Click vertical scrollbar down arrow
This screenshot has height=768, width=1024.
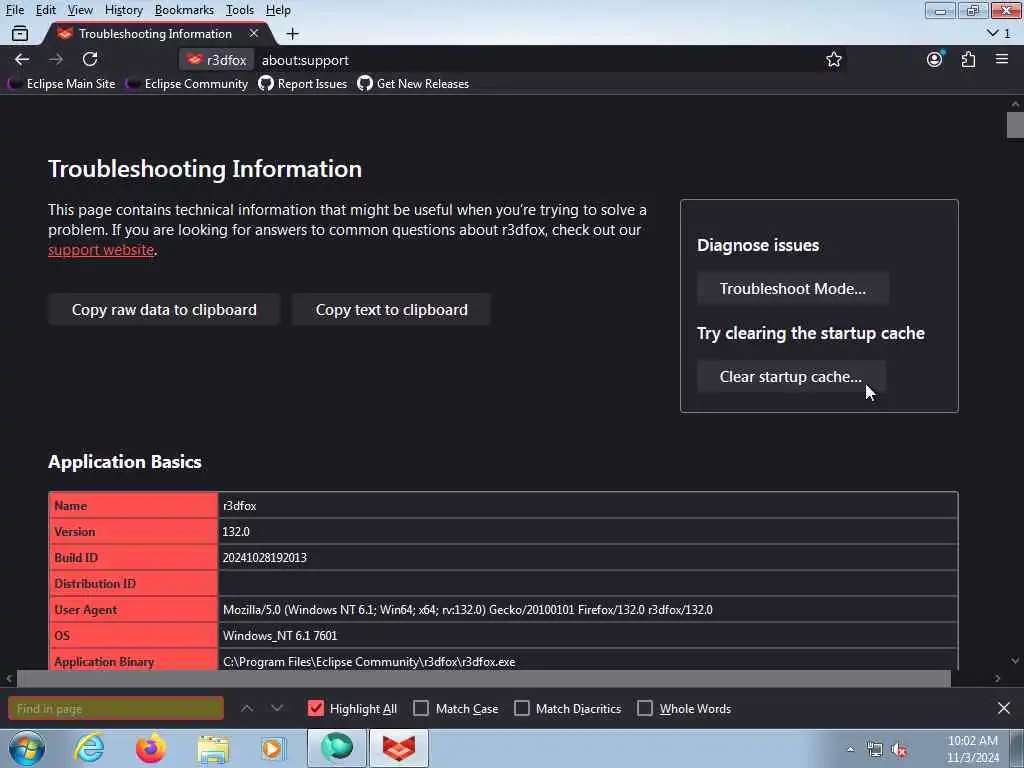click(x=1015, y=661)
